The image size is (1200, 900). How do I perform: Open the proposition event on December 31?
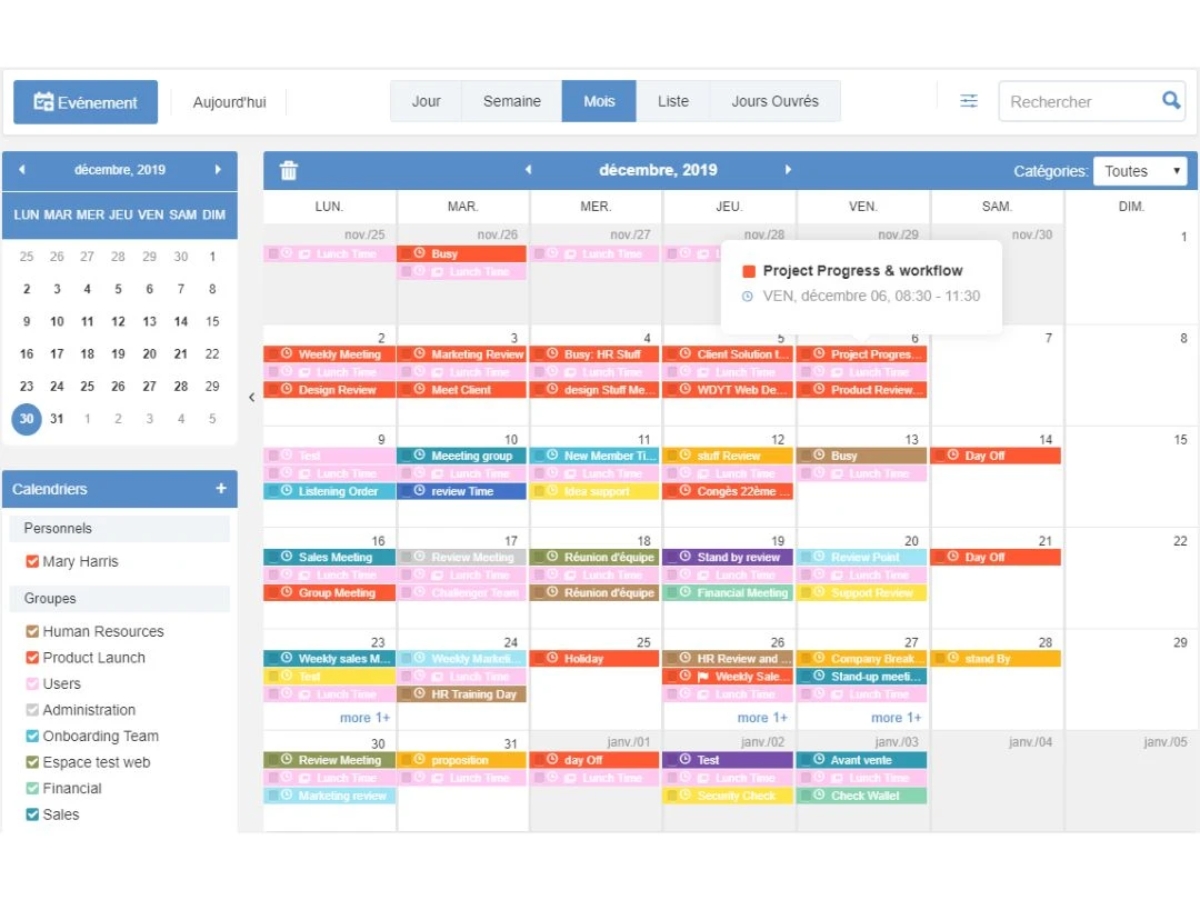463,760
